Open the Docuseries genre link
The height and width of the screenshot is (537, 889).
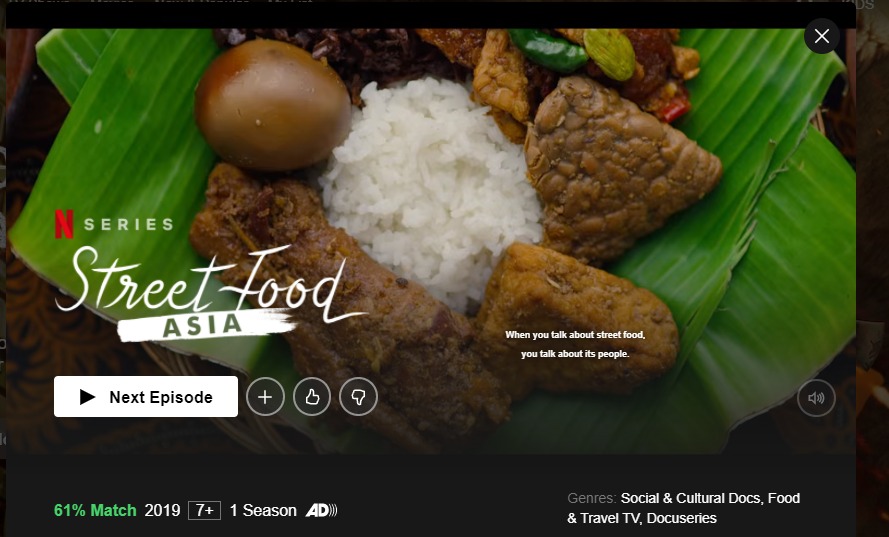681,518
